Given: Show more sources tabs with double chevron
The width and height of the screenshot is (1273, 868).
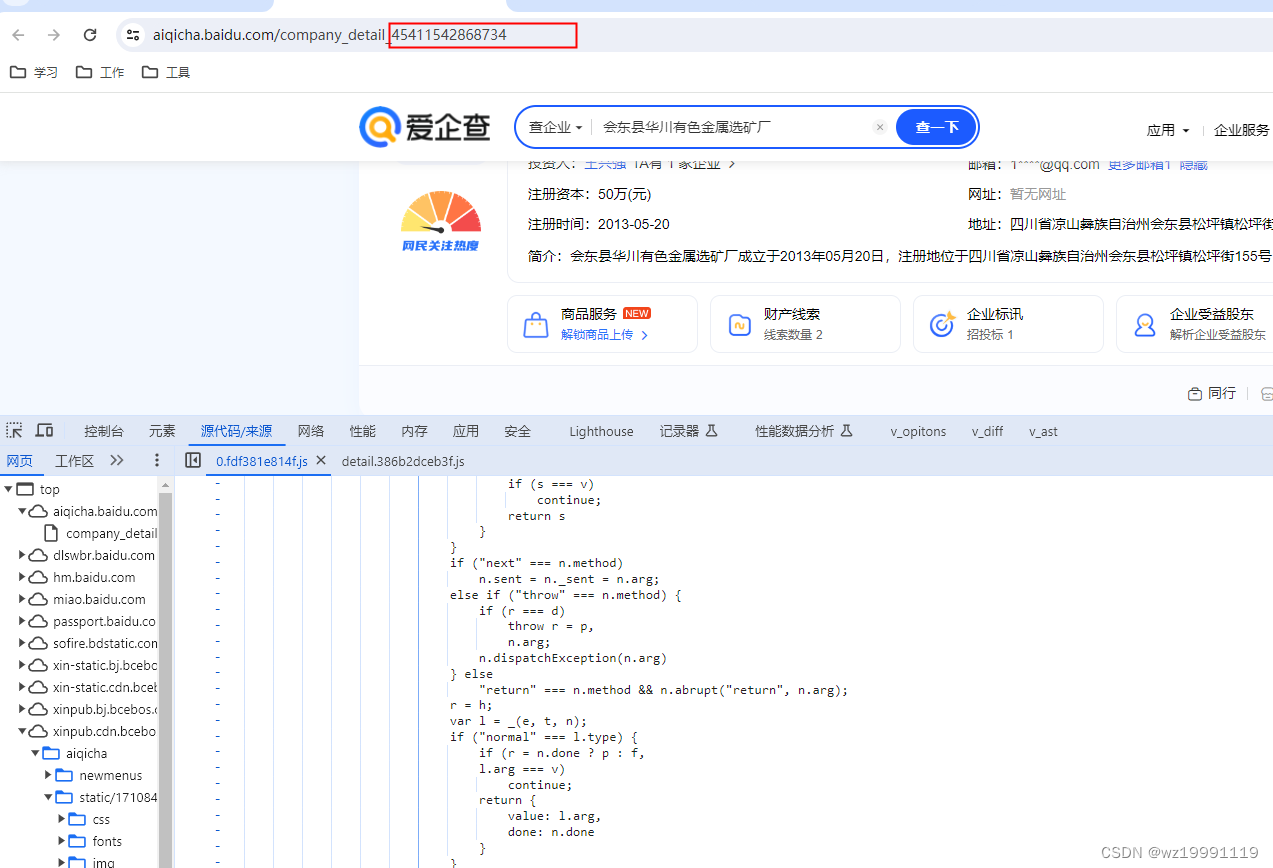Looking at the screenshot, I should pyautogui.click(x=117, y=460).
